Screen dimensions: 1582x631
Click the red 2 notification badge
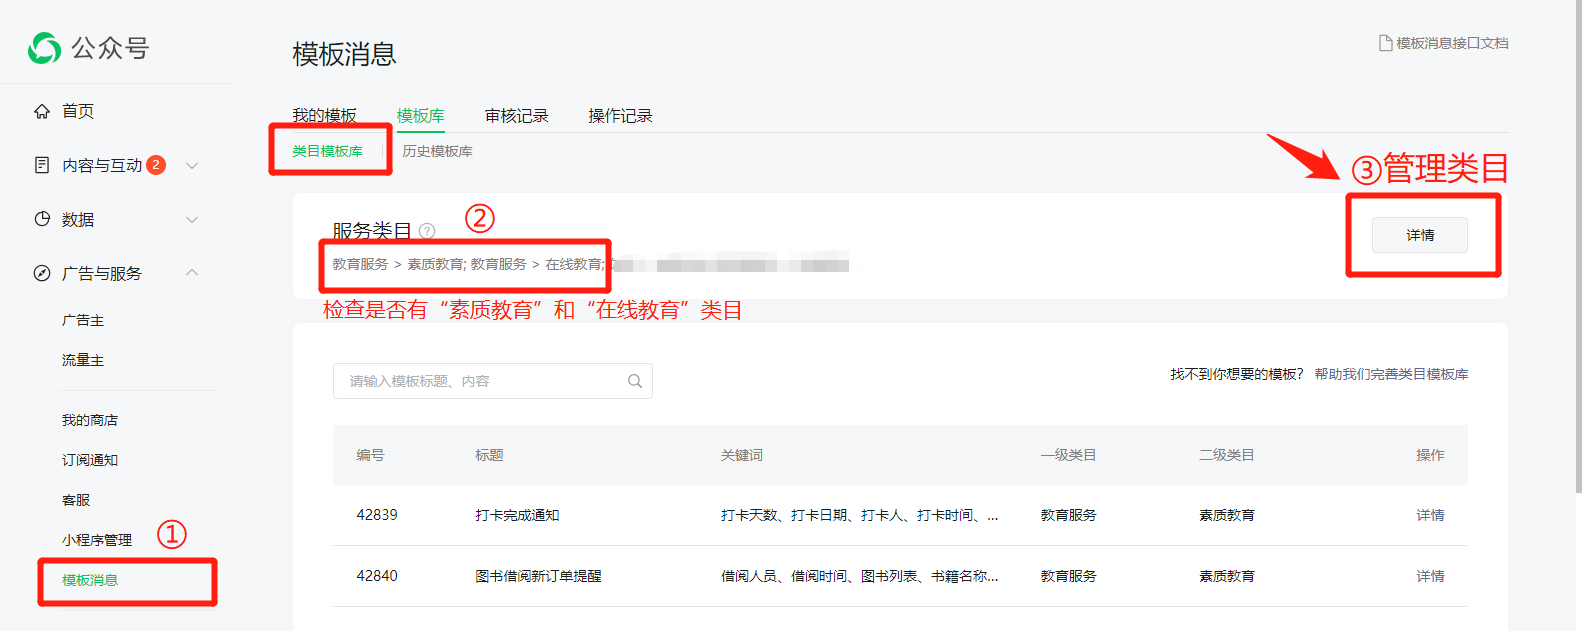click(x=156, y=165)
